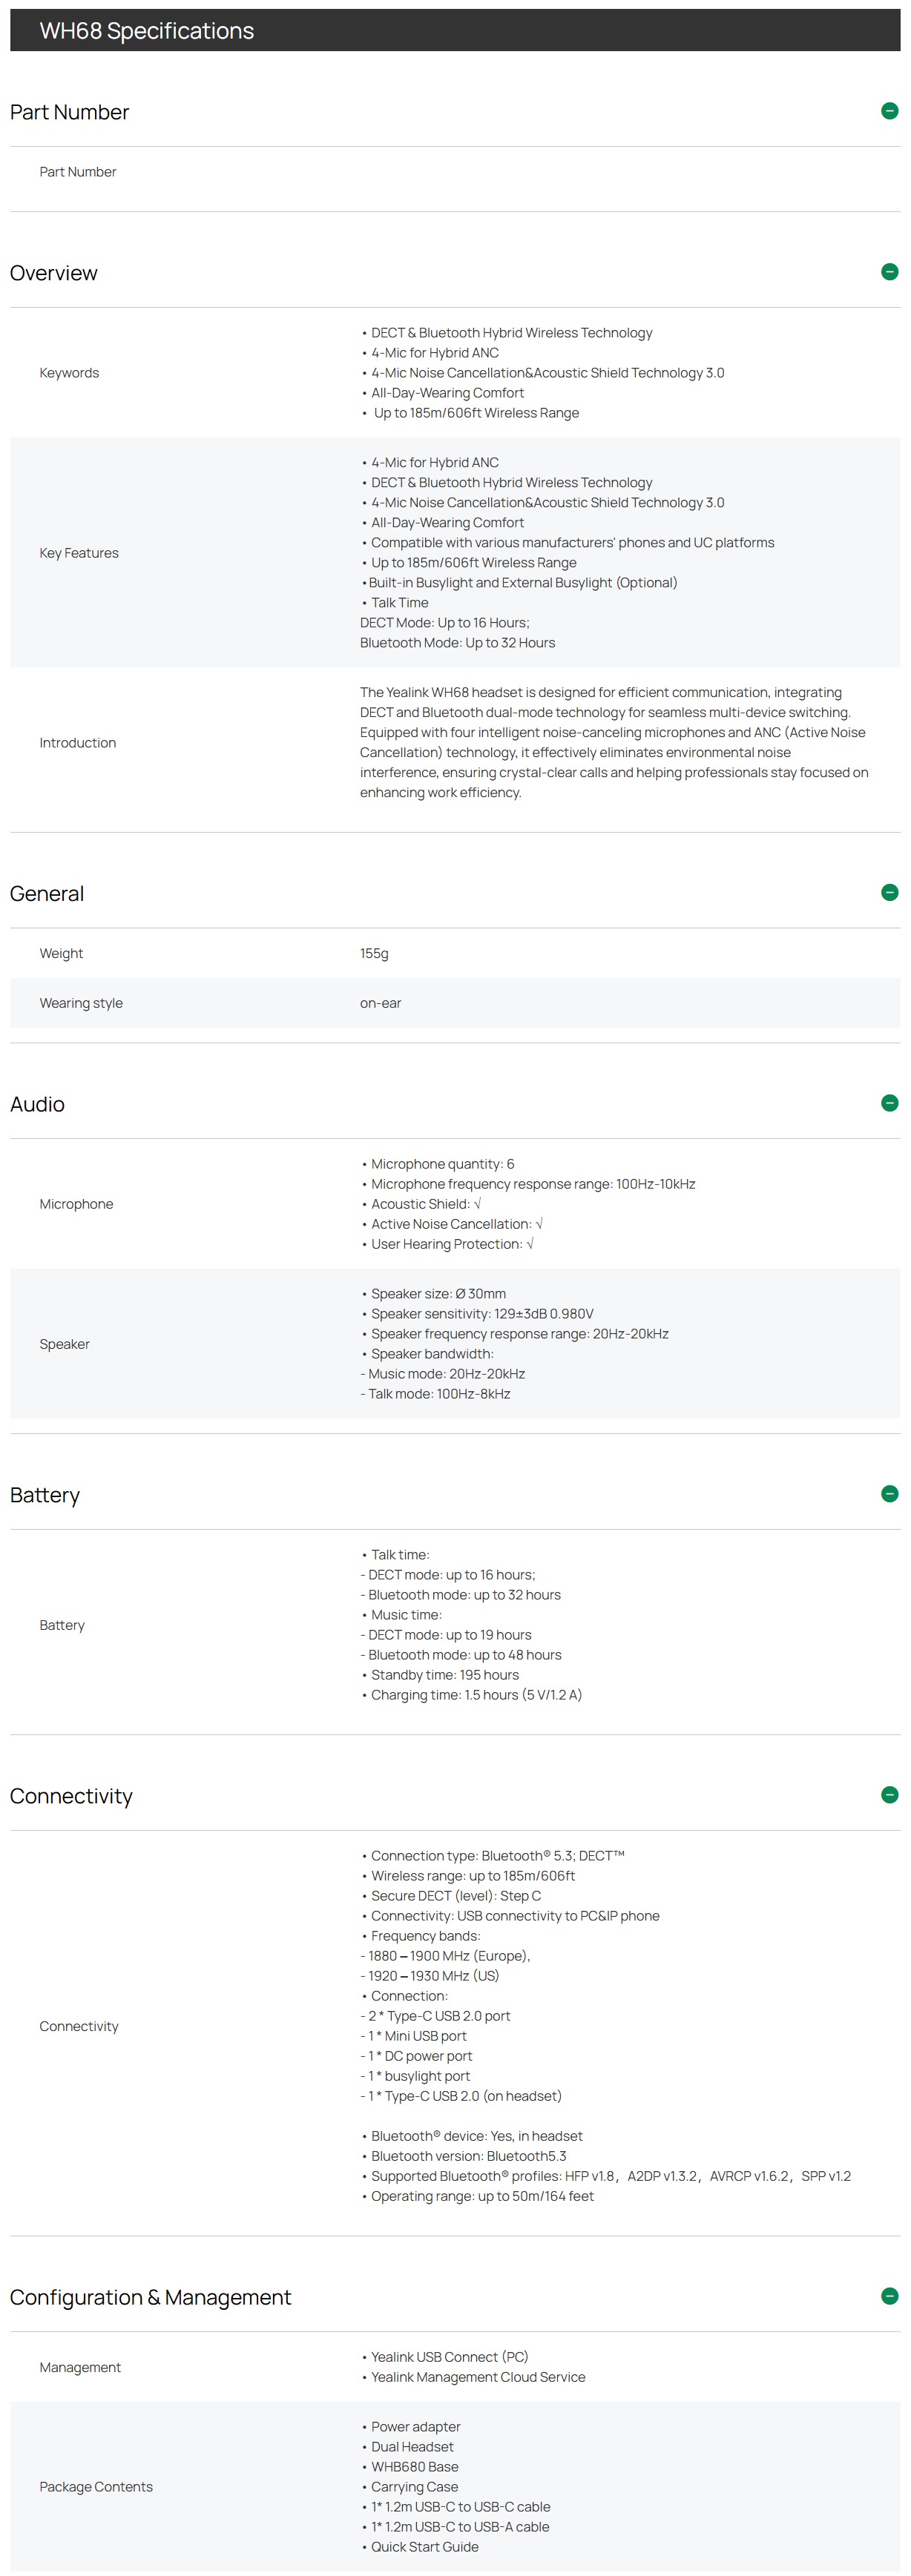Collapse the Configuration & Management section
Image resolution: width=911 pixels, height=2576 pixels.
click(x=889, y=2297)
